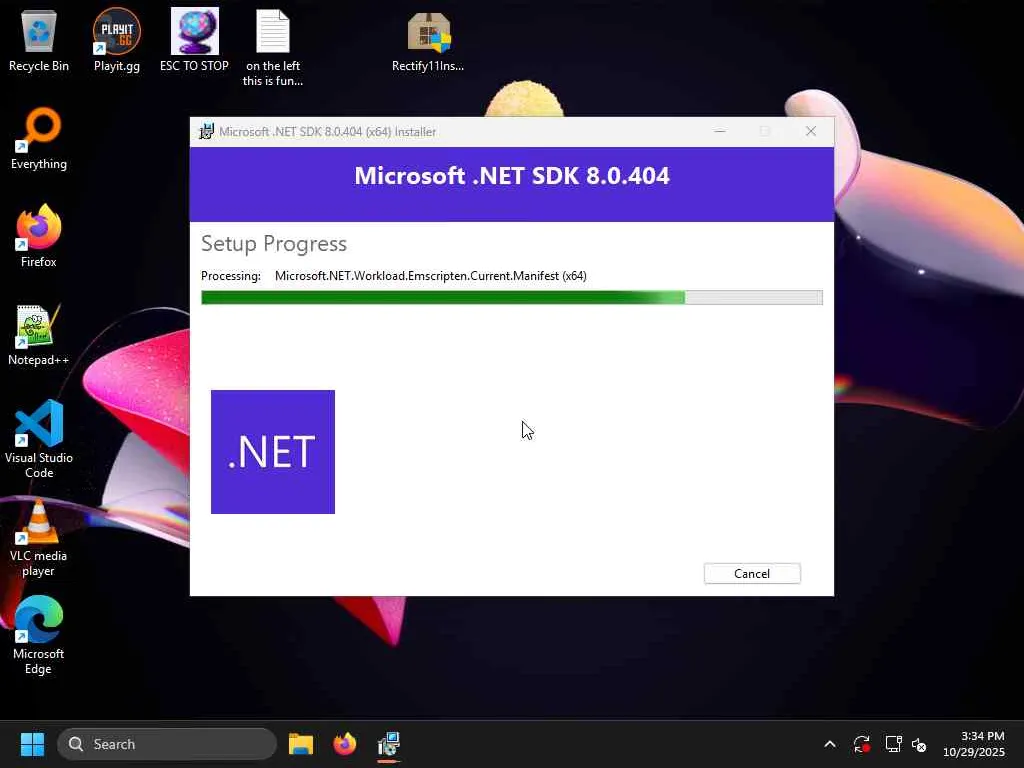Select the Playit.gg desktop shortcut
Viewport: 1024px width, 768px height.
(x=117, y=40)
